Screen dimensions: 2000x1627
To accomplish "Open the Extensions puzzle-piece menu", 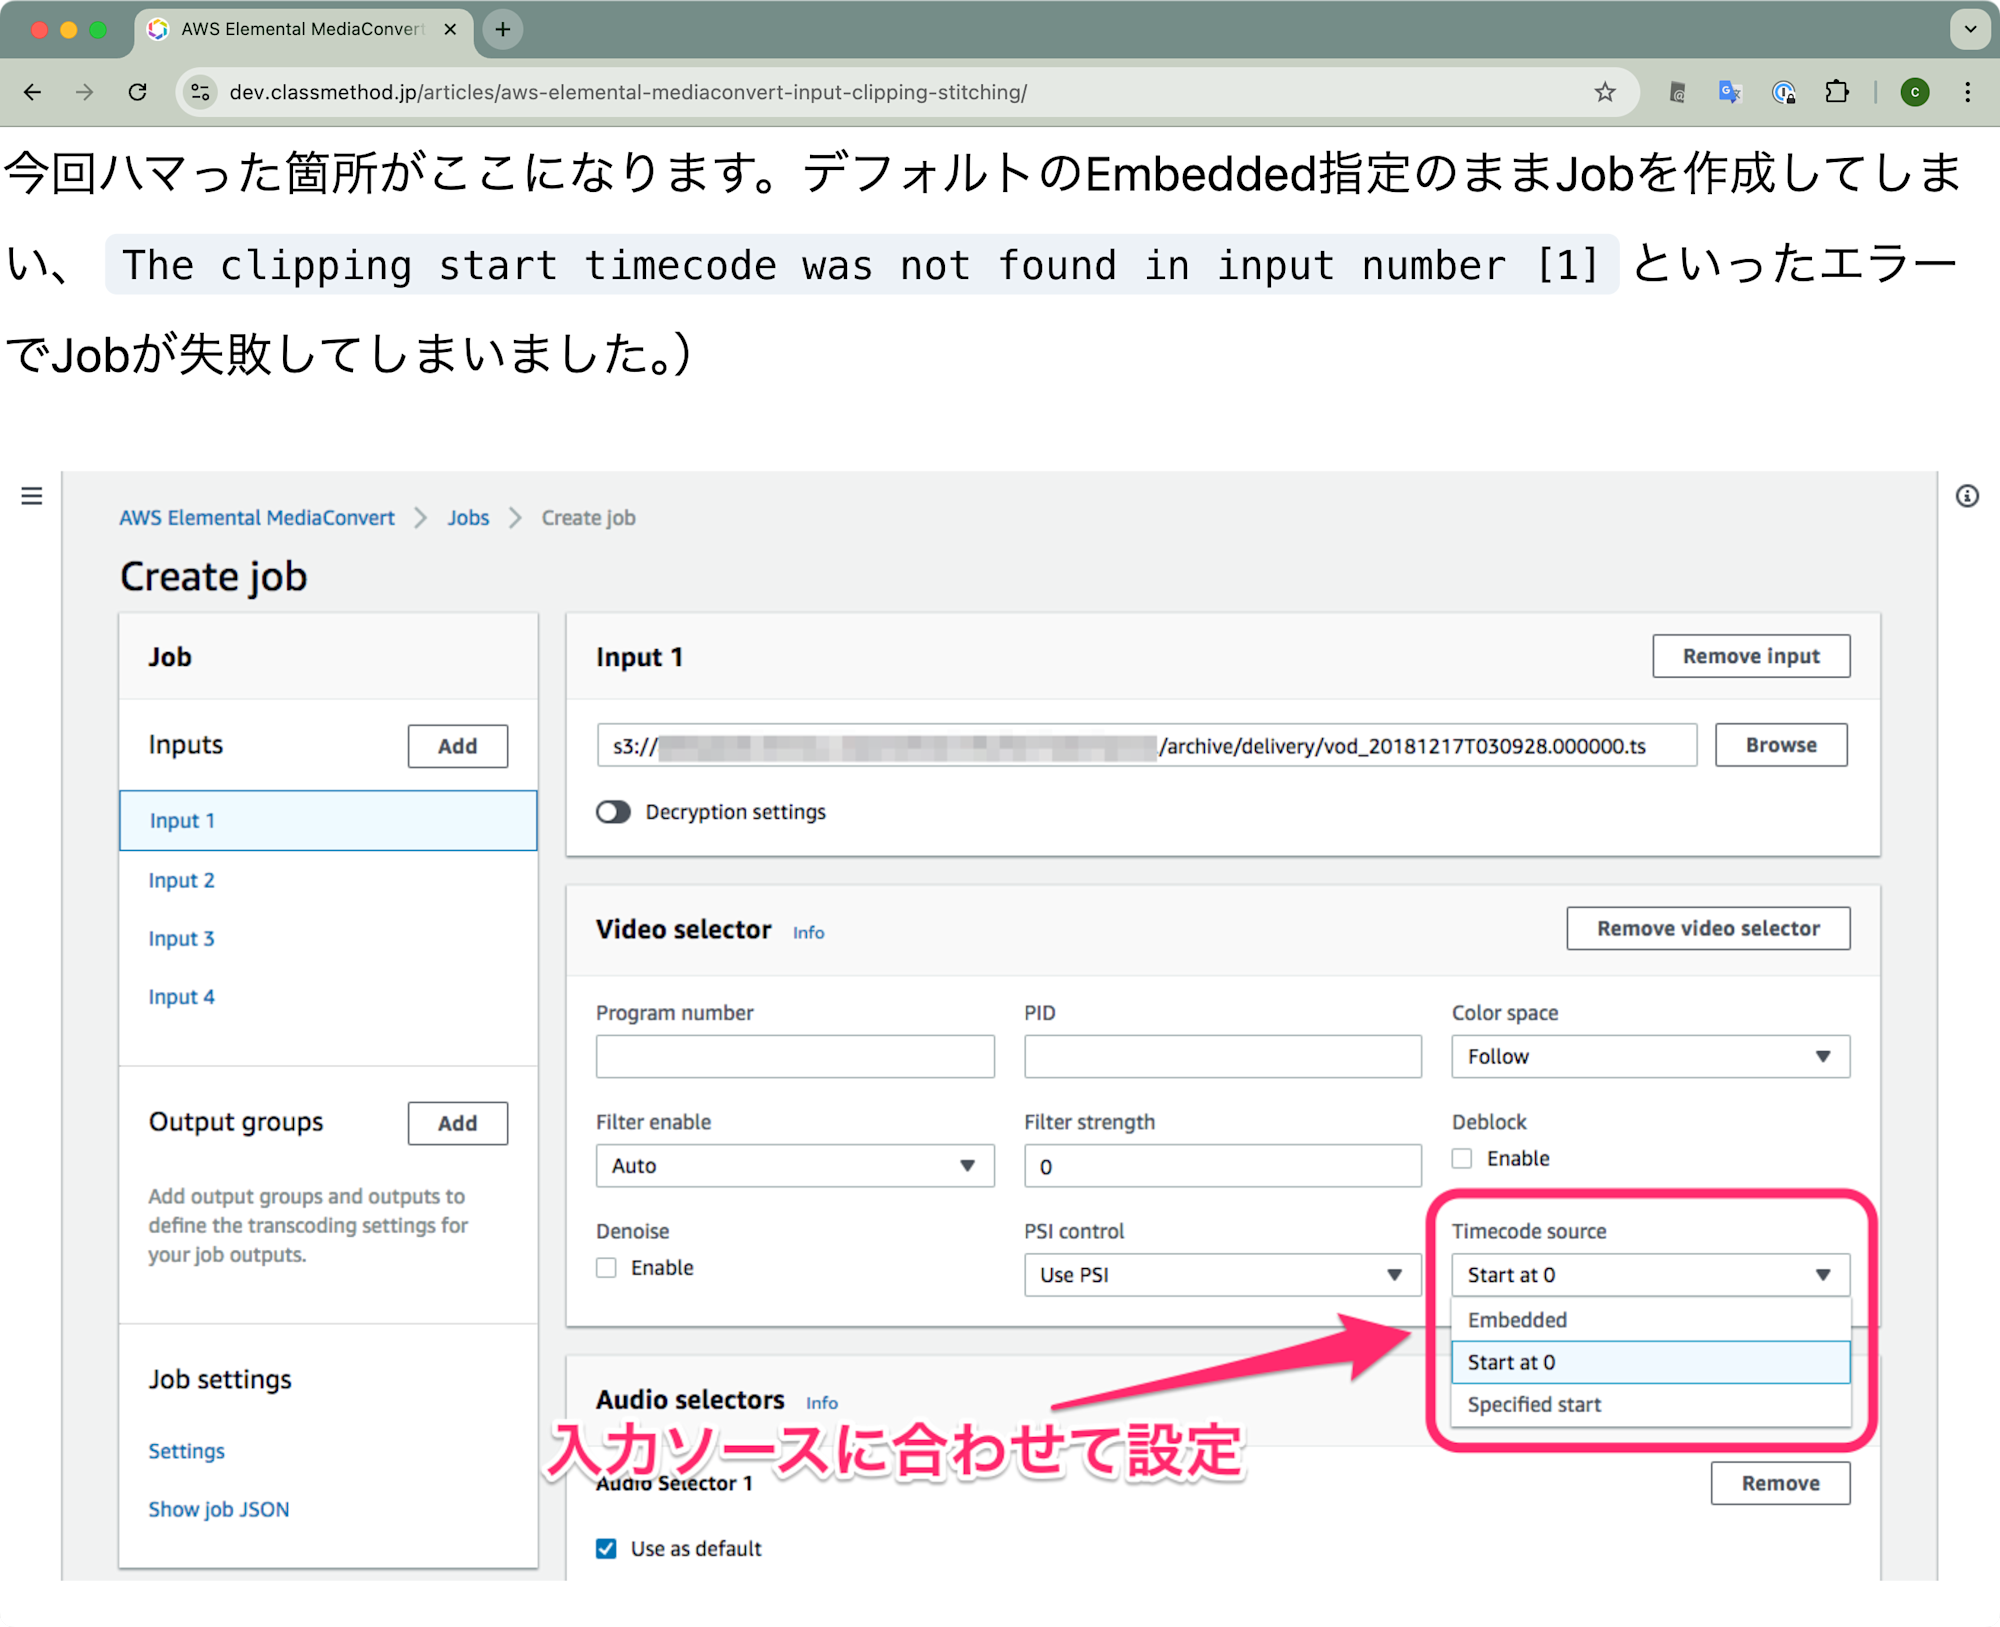I will tap(1837, 92).
